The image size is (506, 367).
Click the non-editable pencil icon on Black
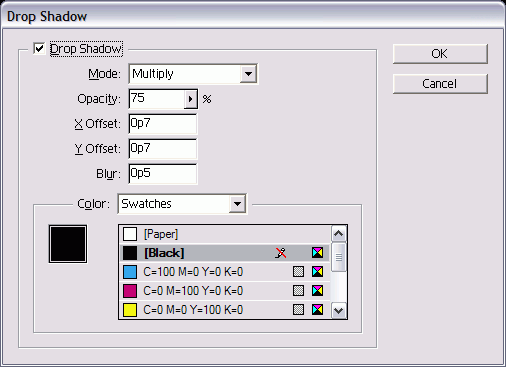click(x=281, y=253)
